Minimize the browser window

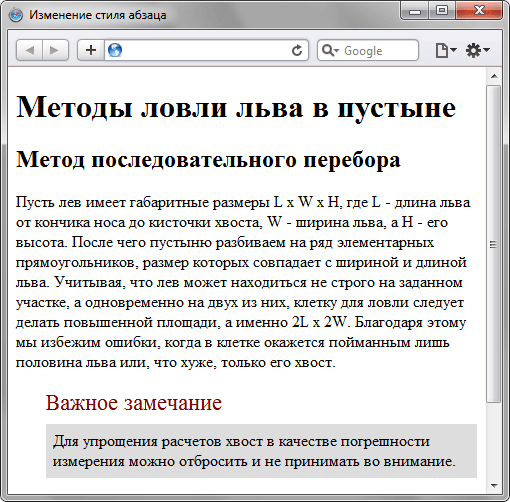click(415, 11)
